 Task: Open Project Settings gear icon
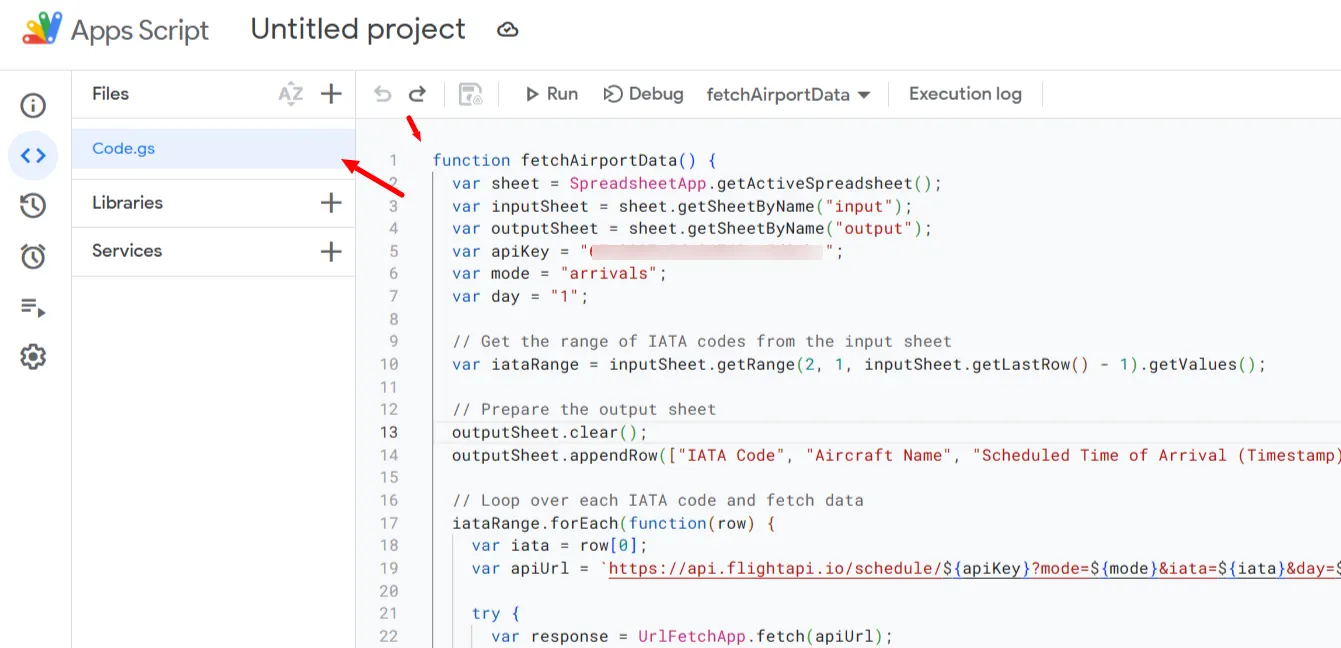click(x=33, y=357)
